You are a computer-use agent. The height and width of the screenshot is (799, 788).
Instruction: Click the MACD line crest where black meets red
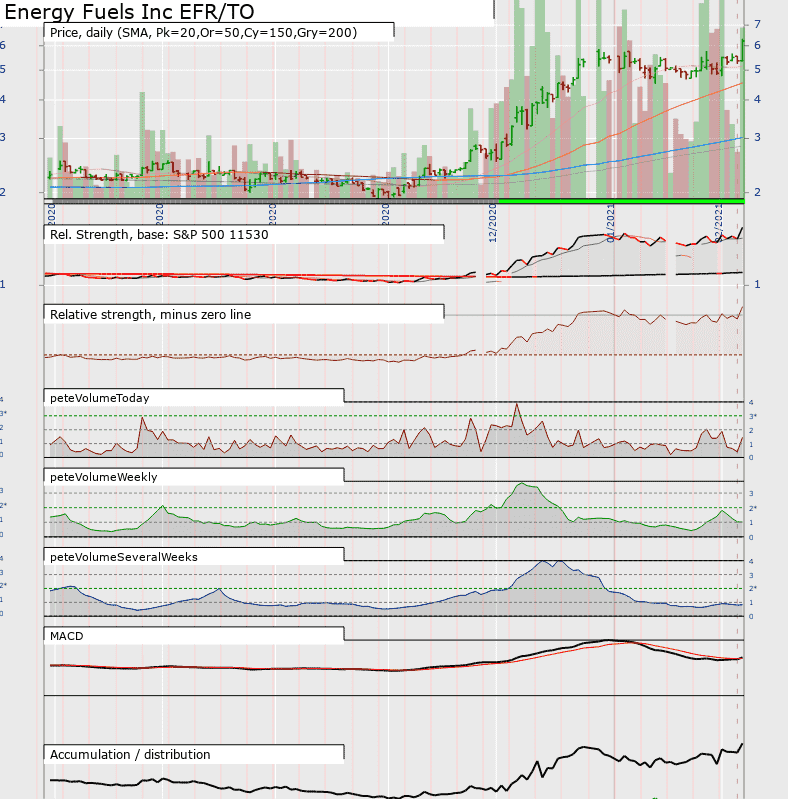(x=631, y=642)
